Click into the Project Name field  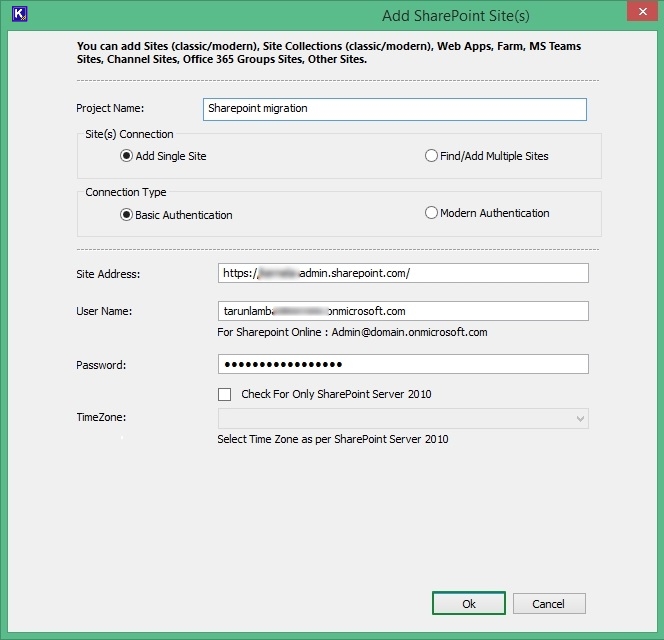tap(395, 109)
